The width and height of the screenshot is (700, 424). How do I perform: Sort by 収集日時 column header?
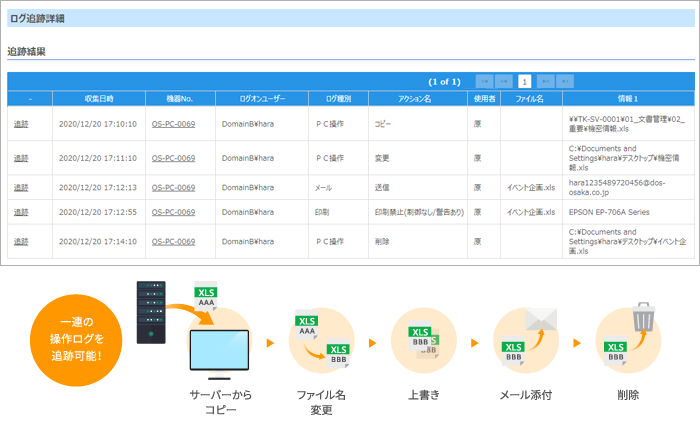99,99
